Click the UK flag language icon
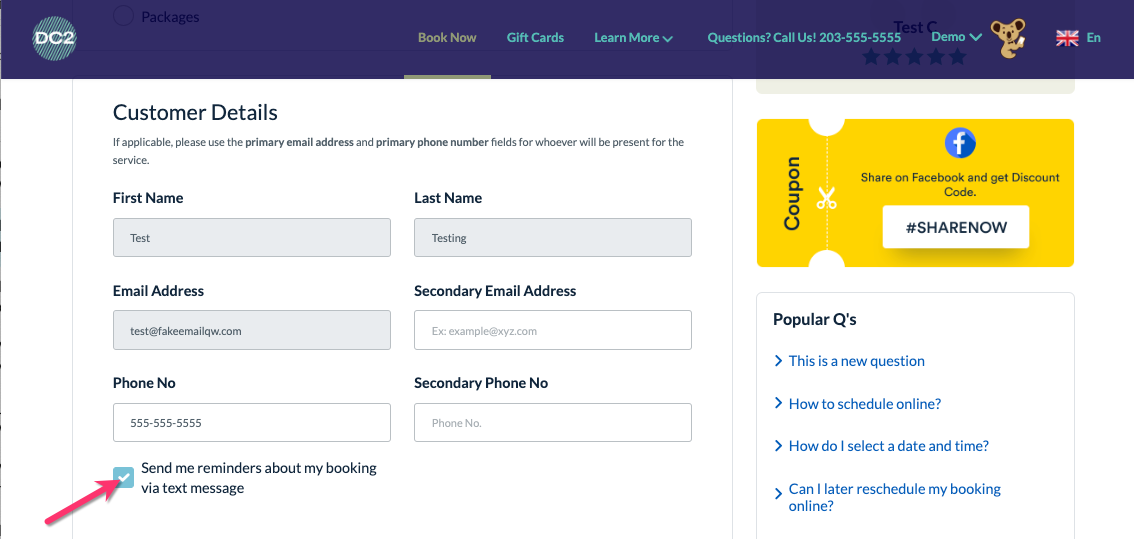 1067,38
